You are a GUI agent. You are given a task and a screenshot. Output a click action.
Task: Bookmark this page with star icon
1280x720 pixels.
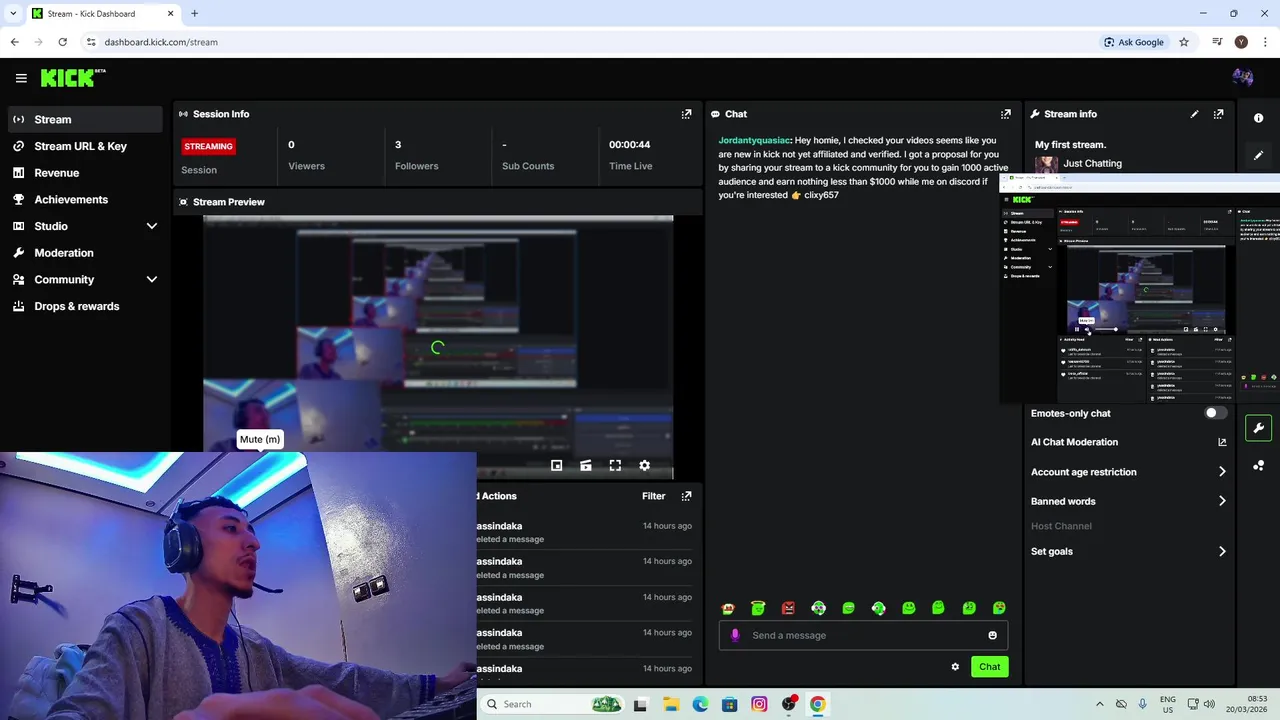[x=1184, y=42]
